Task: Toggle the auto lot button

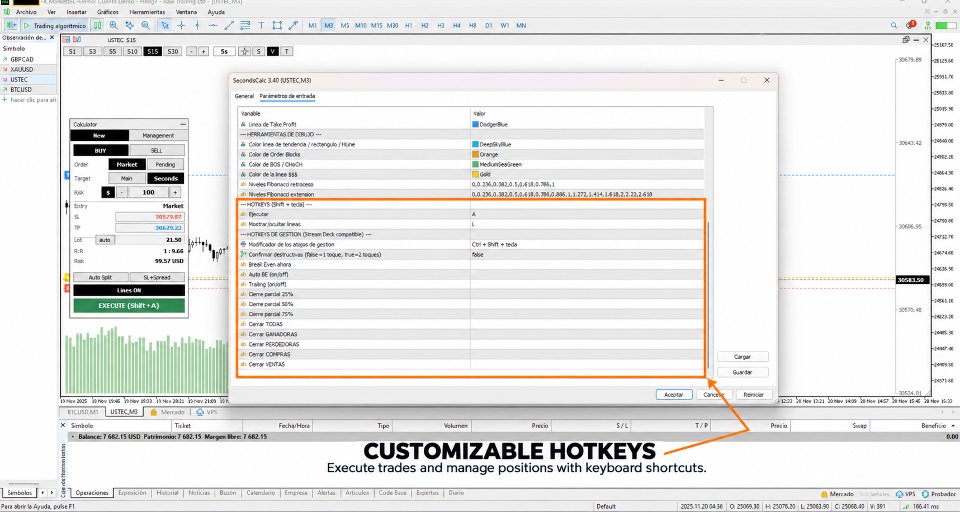Action: 105,240
